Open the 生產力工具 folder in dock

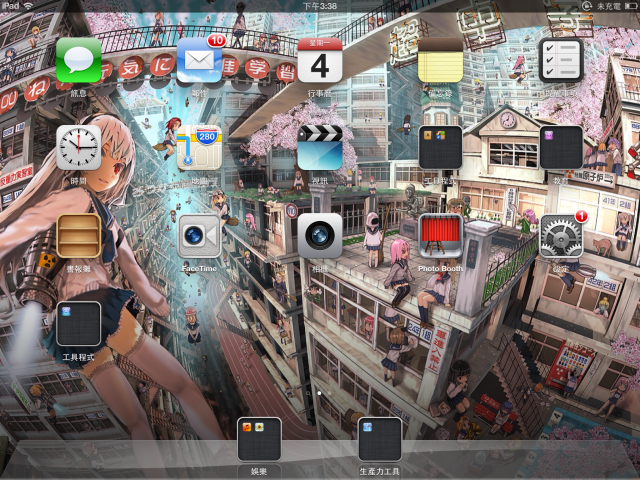coord(380,440)
